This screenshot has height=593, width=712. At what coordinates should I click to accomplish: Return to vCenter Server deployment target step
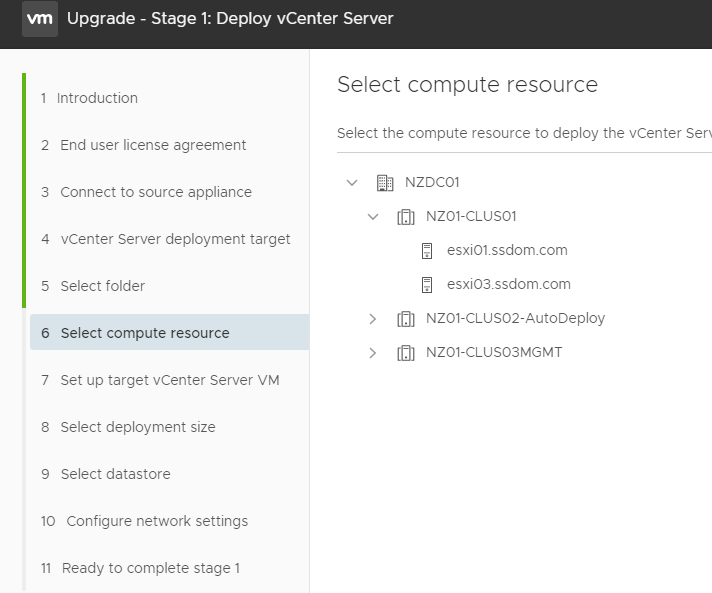(x=166, y=239)
